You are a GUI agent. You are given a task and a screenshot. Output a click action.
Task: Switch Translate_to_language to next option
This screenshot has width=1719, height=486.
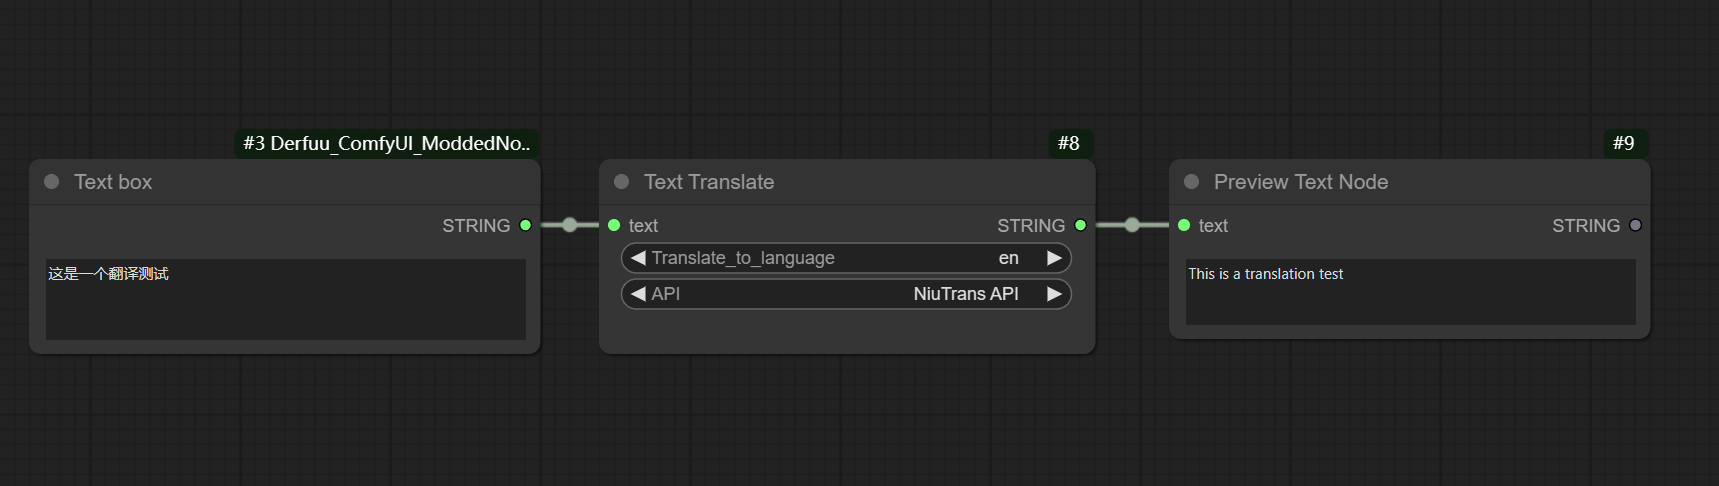click(x=1054, y=258)
